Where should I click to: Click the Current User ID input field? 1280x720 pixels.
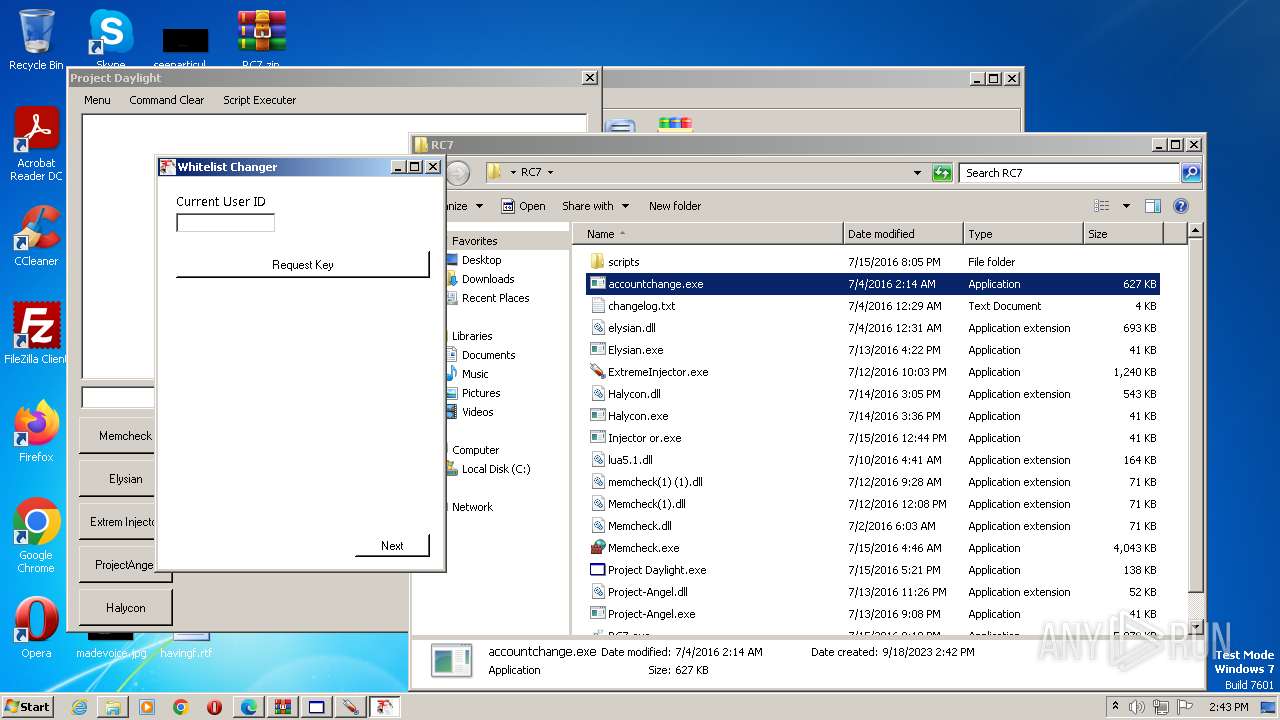coord(225,223)
